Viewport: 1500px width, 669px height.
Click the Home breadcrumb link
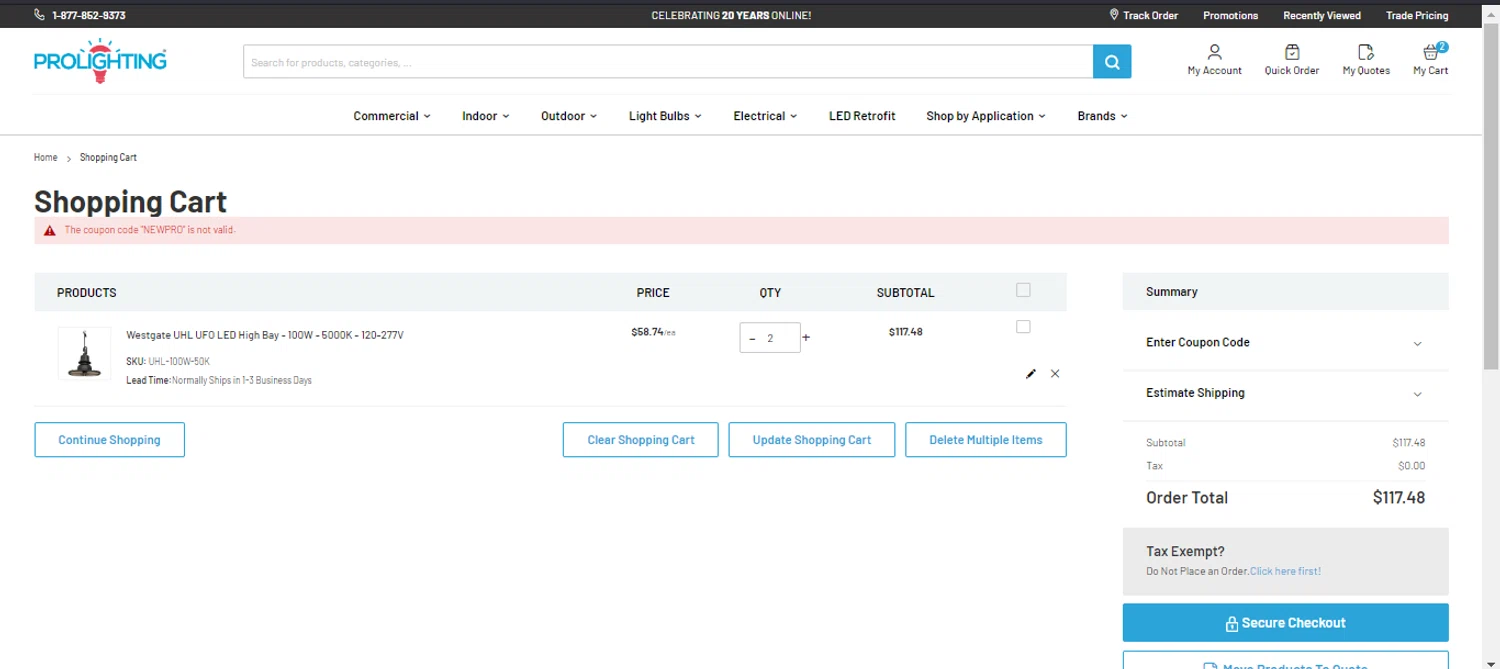pyautogui.click(x=45, y=158)
